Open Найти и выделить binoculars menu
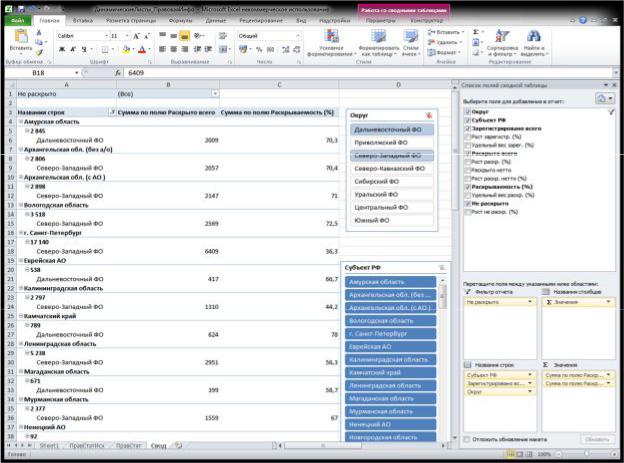 534,43
